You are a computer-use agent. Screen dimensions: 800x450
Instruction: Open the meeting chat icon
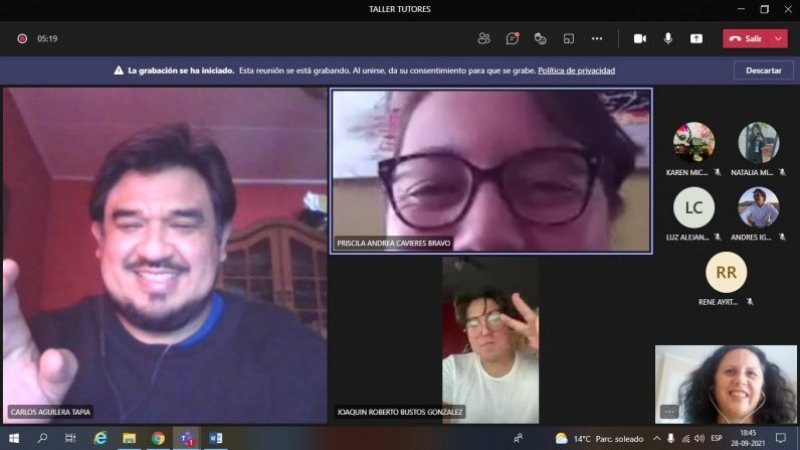[512, 38]
